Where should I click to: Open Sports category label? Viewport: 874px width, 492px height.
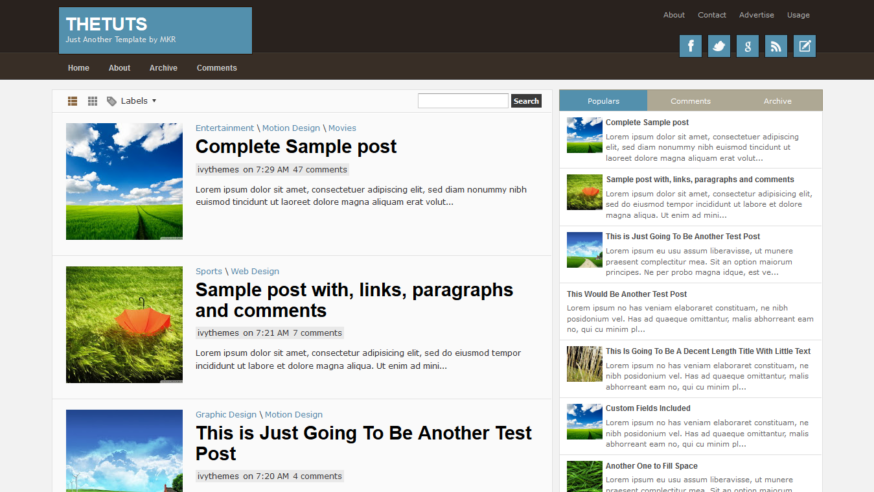tap(208, 271)
